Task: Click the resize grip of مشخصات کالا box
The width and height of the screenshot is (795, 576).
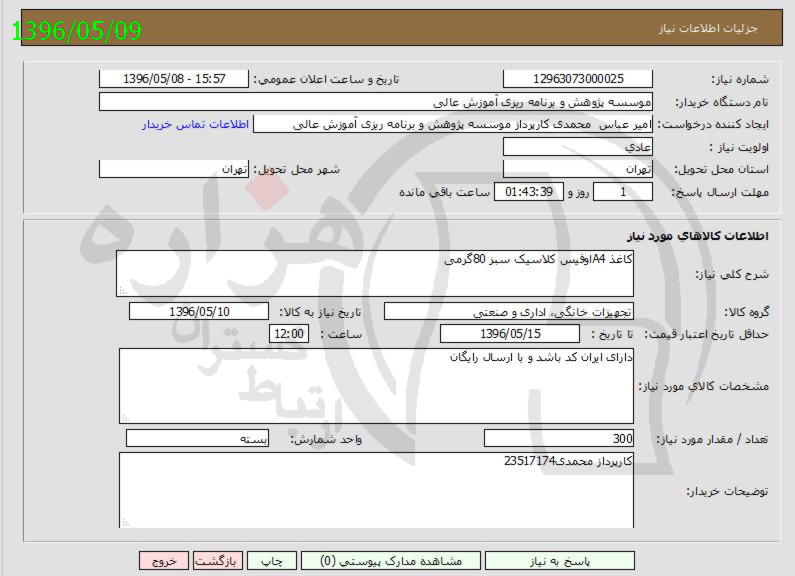Action: [125, 418]
